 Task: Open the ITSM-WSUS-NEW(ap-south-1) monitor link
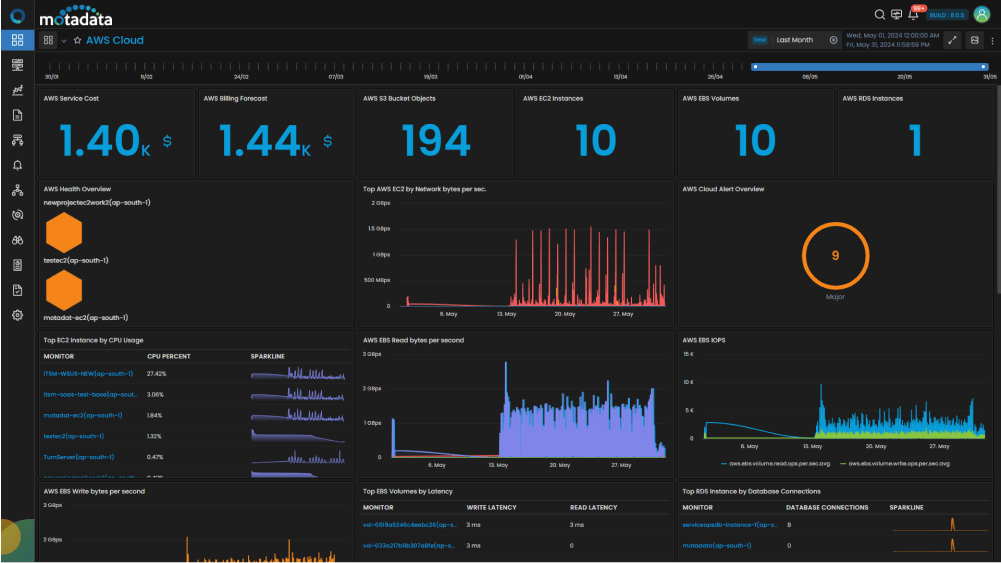88,374
